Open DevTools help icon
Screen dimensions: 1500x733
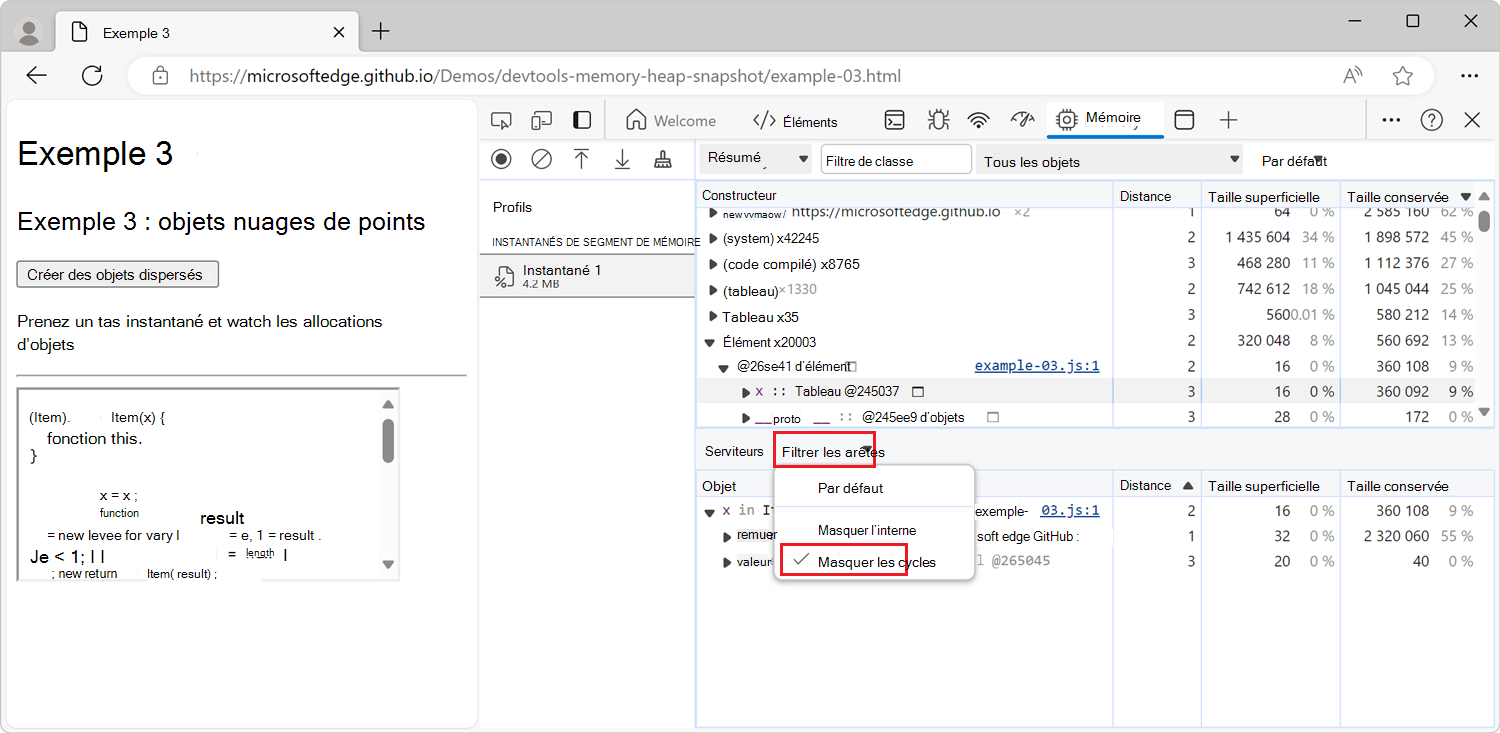pyautogui.click(x=1432, y=121)
